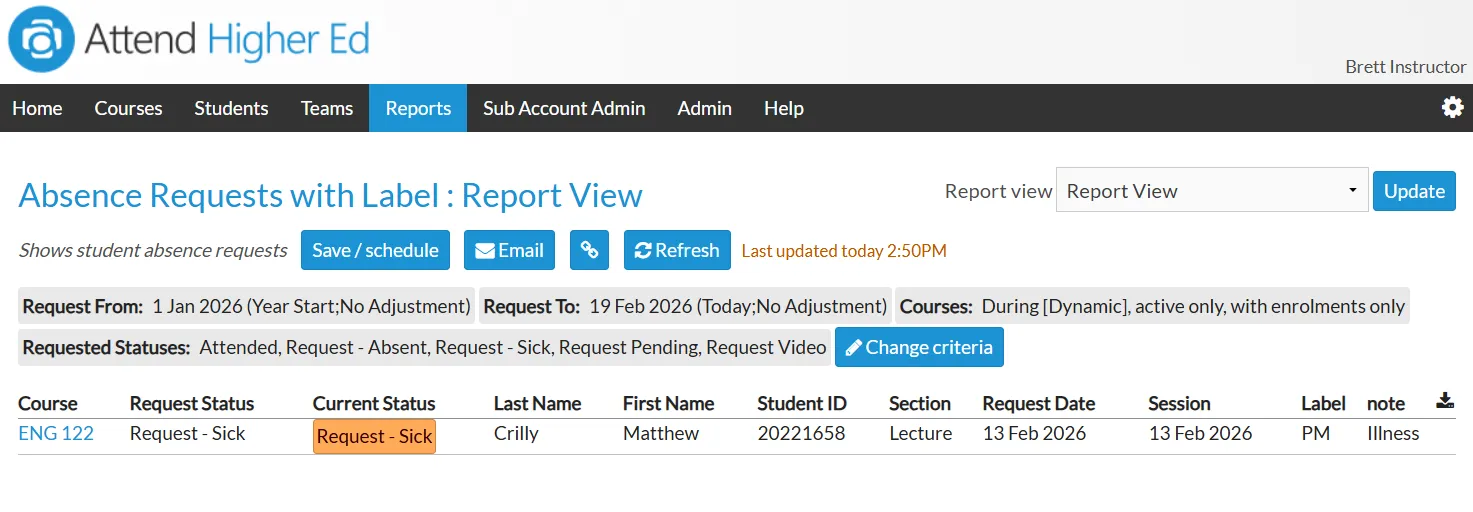The width and height of the screenshot is (1473, 512).
Task: Select the PM label cell
Action: [1316, 433]
